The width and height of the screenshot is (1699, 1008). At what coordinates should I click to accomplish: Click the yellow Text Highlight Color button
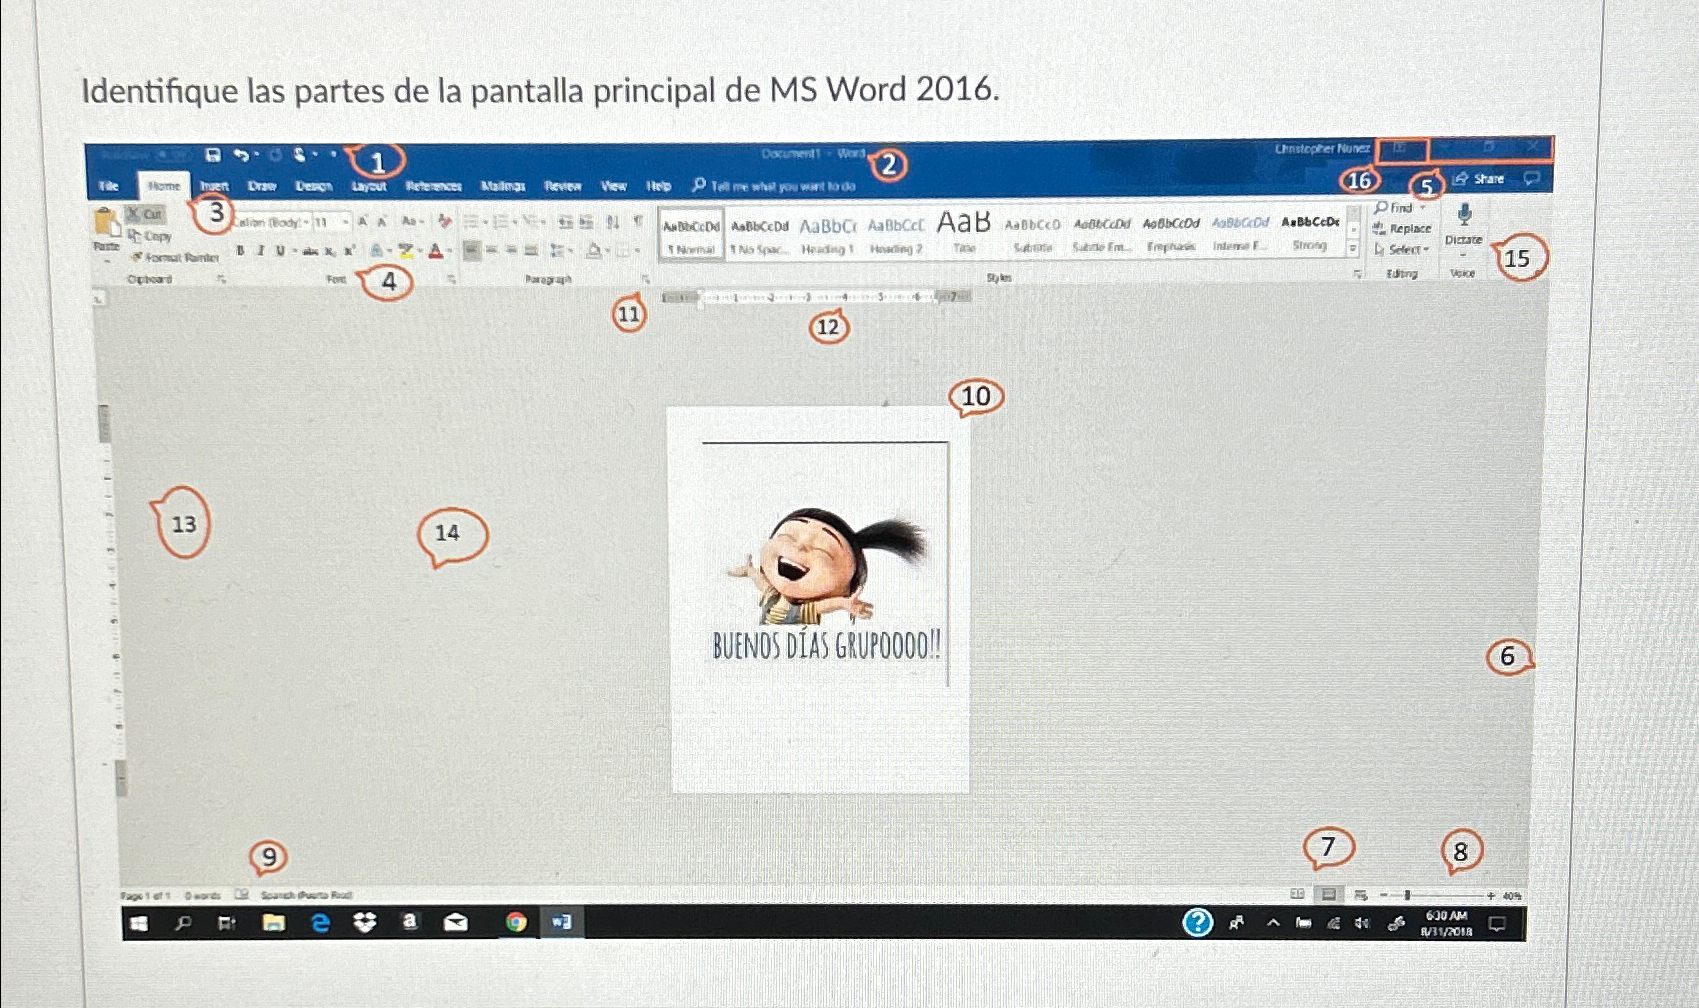coord(406,251)
